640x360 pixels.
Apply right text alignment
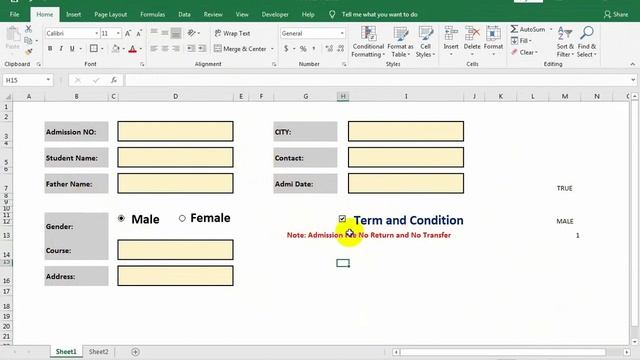[x=176, y=49]
